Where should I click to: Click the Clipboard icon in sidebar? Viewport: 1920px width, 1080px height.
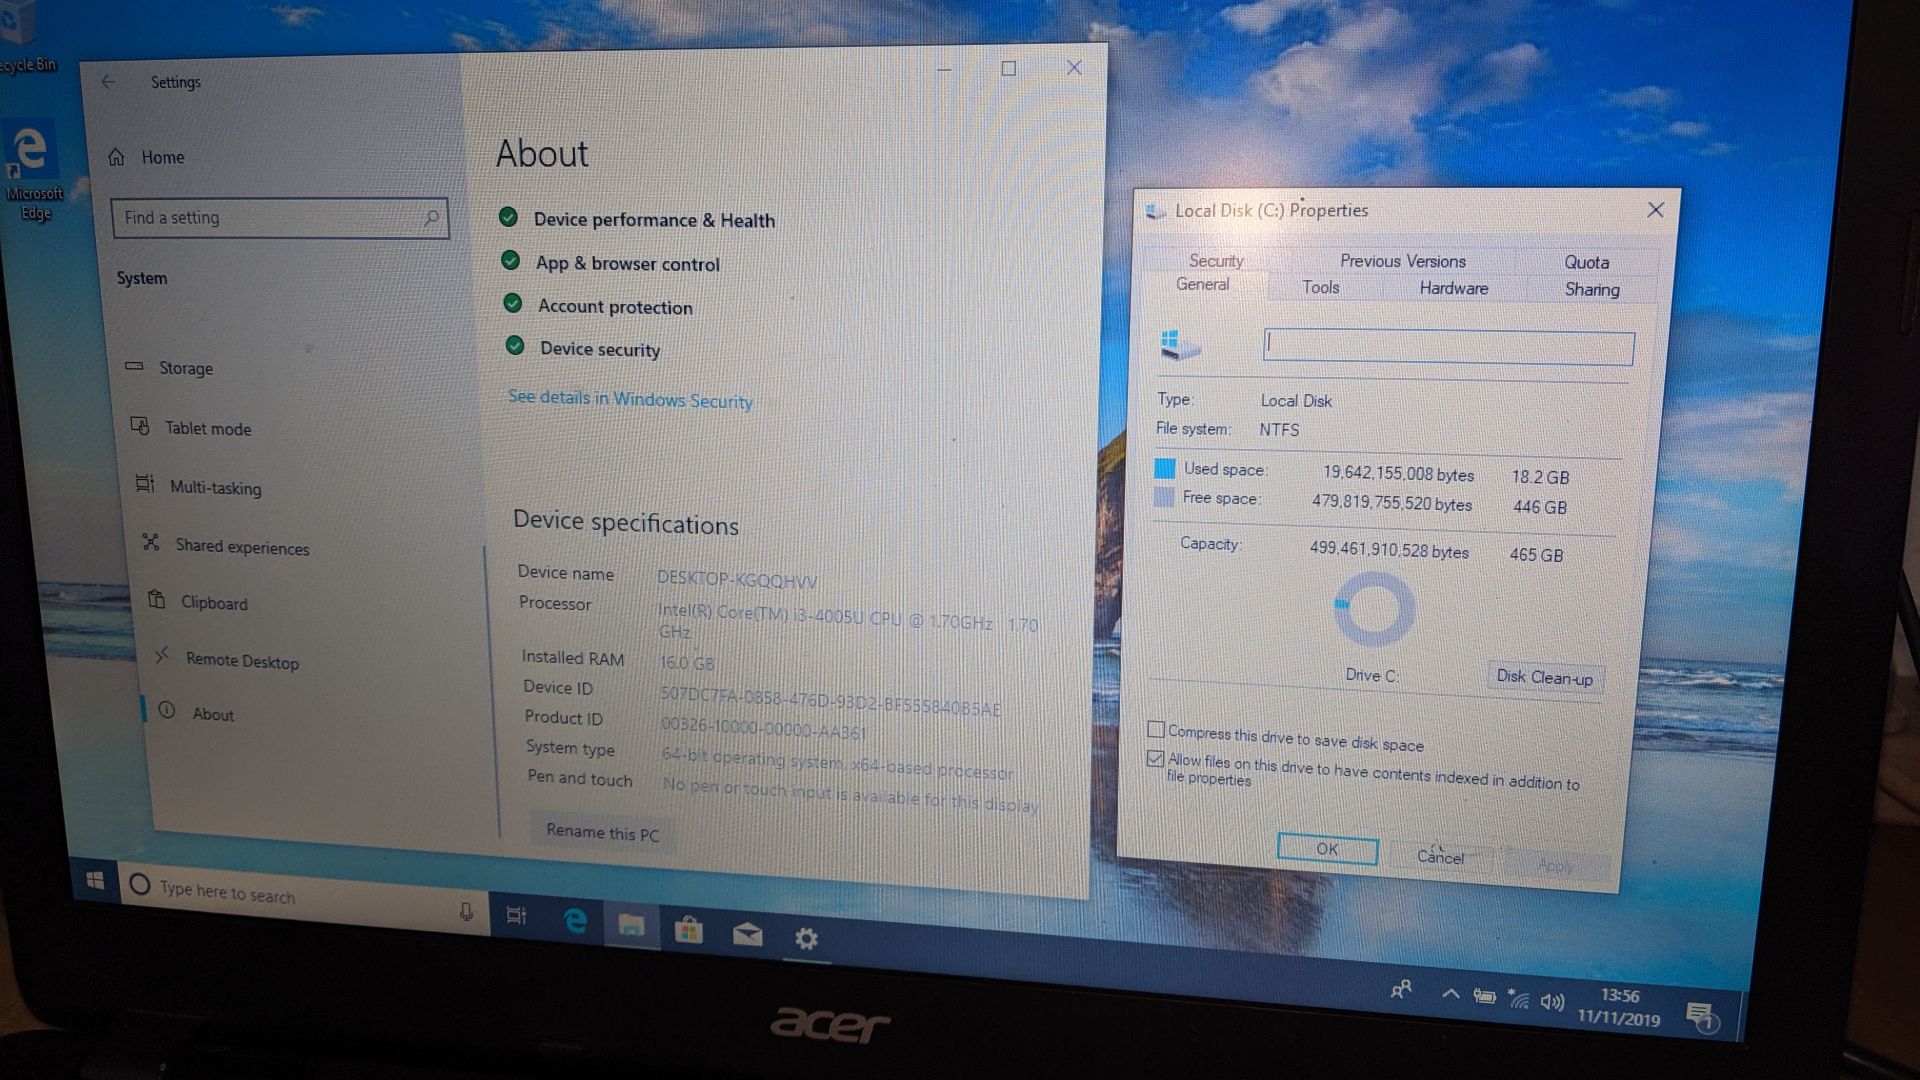[154, 603]
